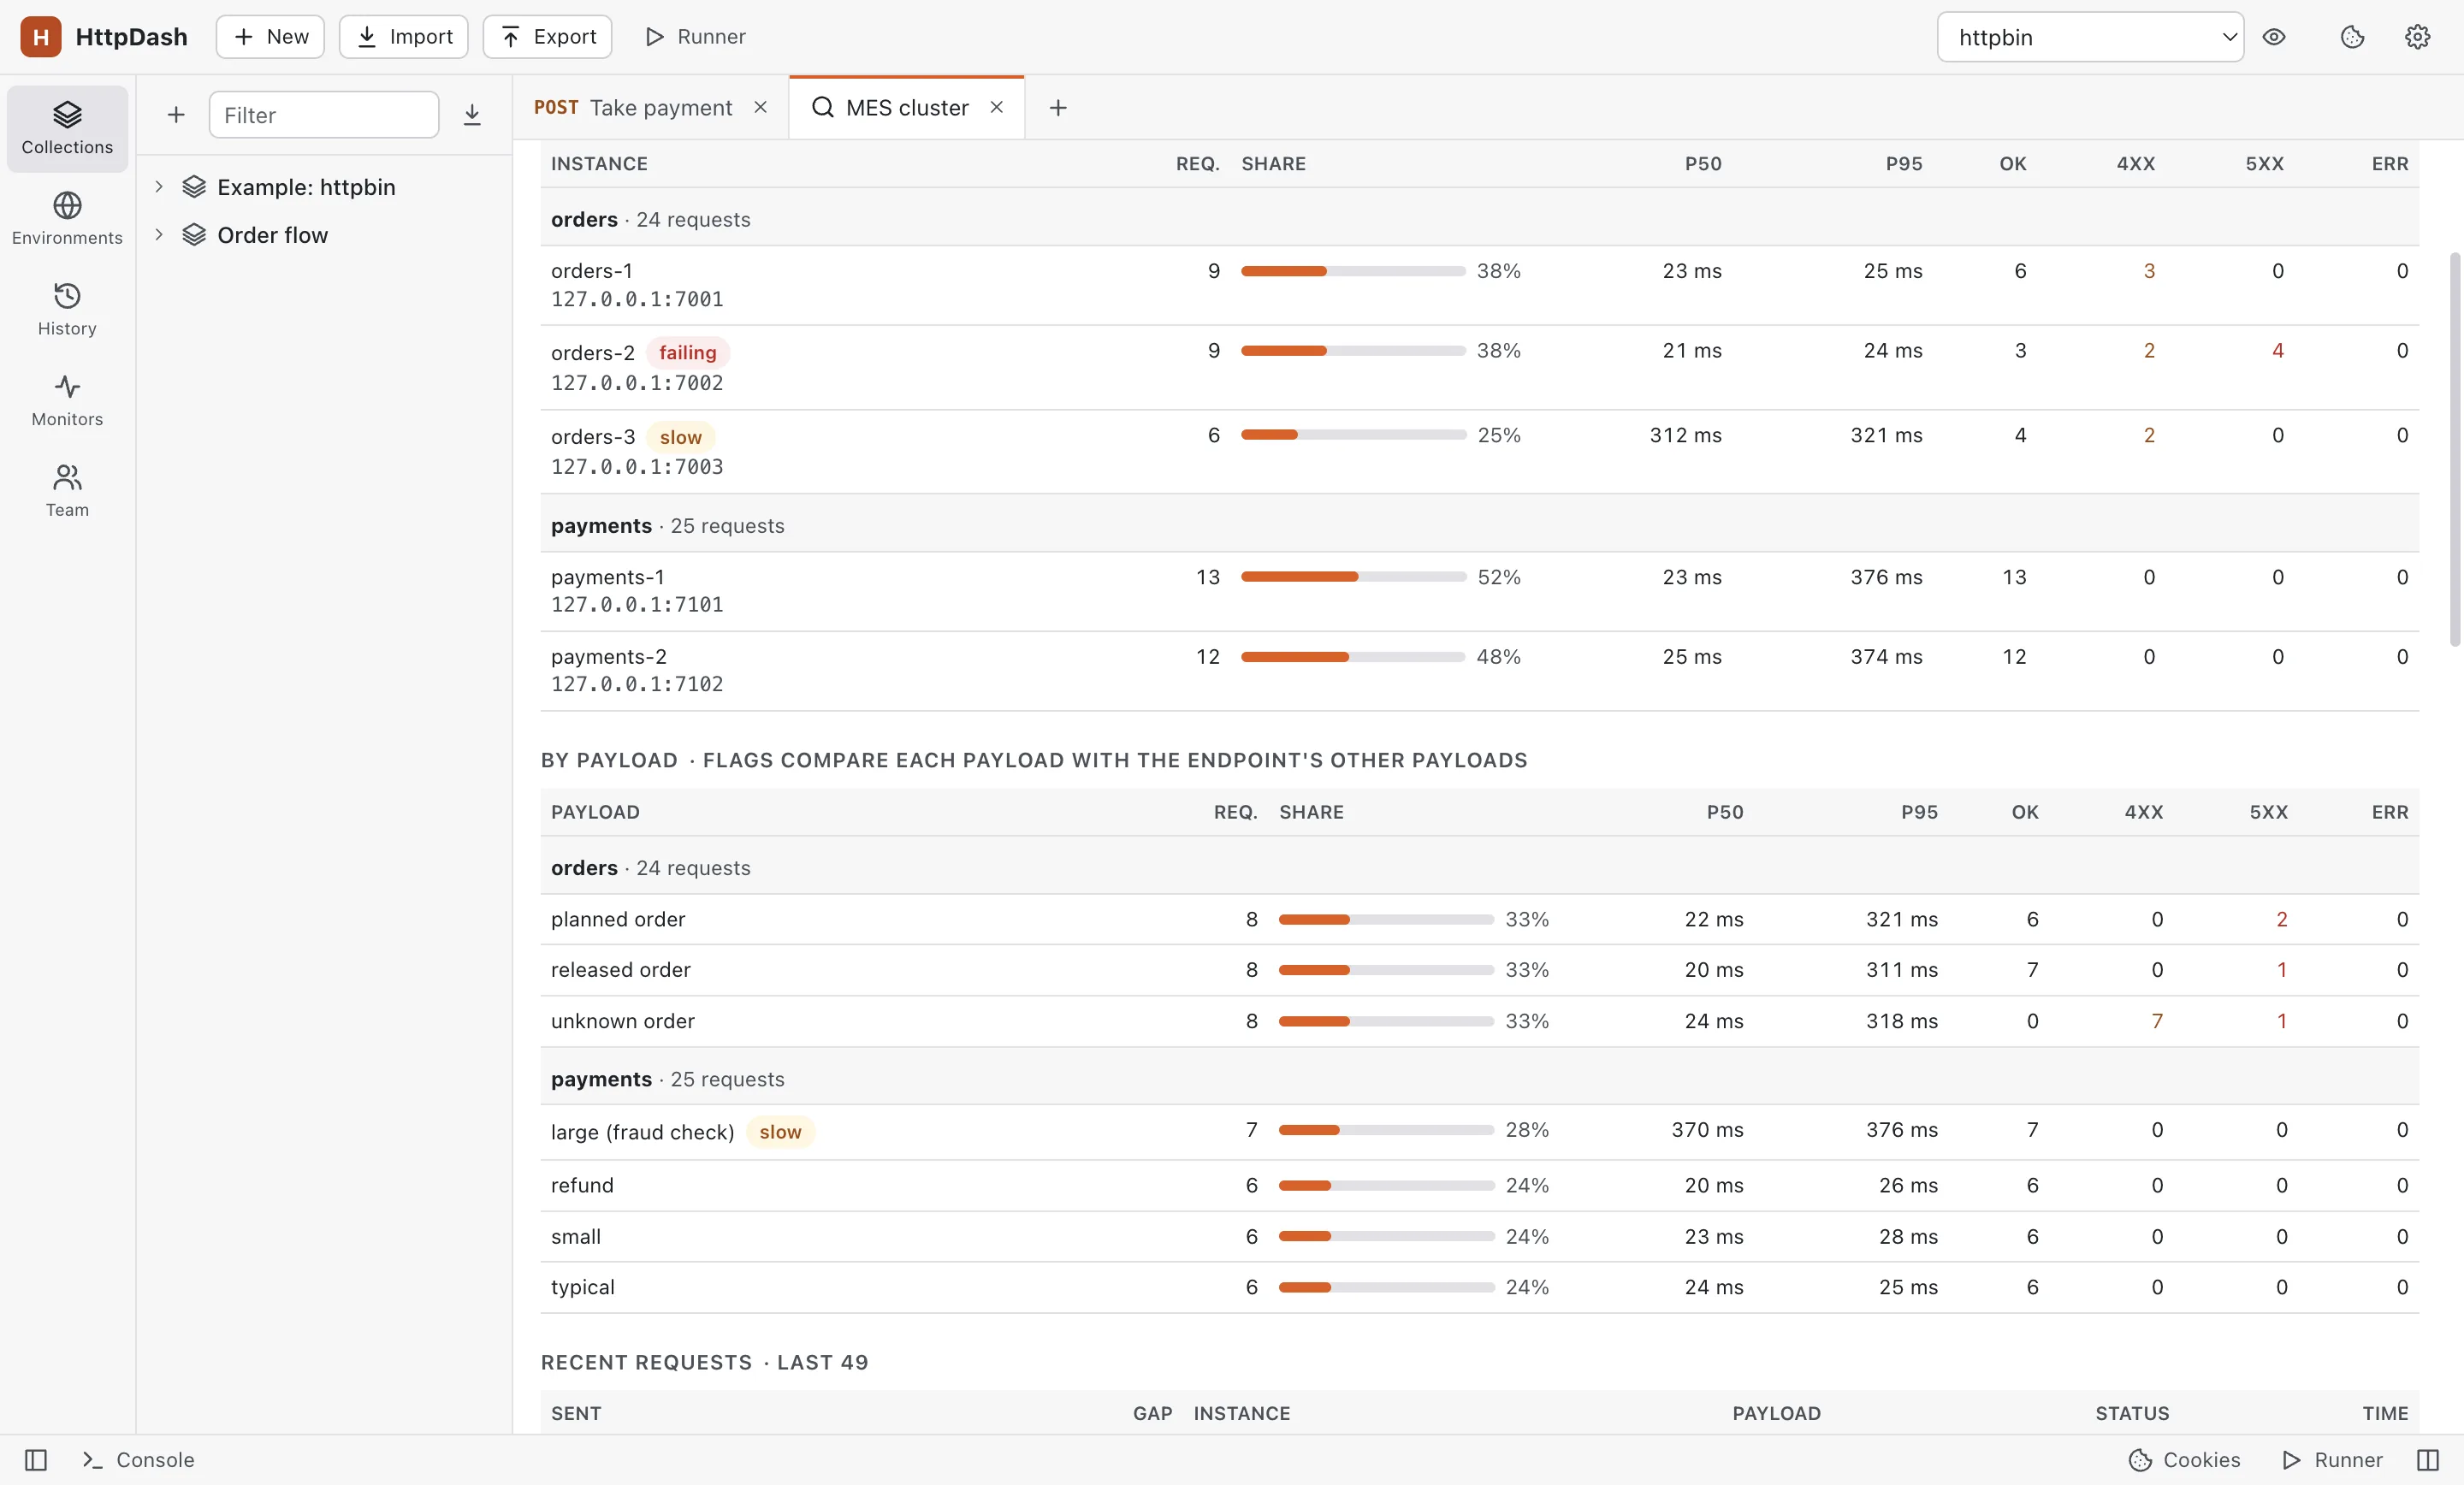
Task: Open the httpbin environment dropdown
Action: 2090,37
